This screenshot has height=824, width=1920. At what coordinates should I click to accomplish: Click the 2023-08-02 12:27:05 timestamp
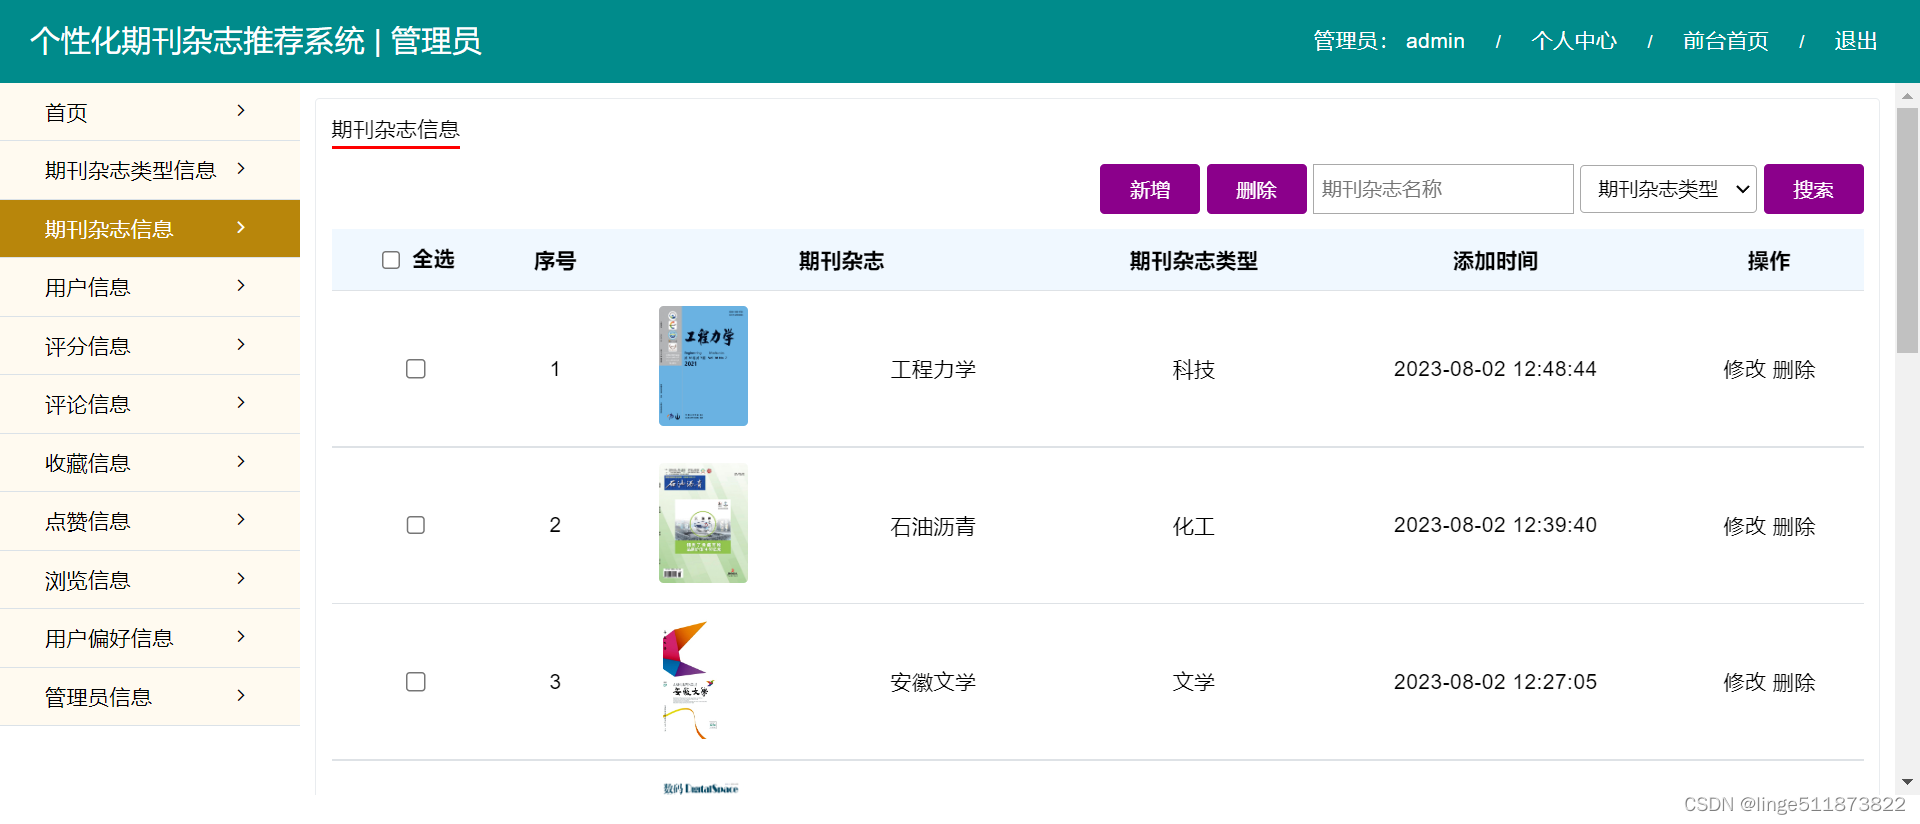(x=1495, y=682)
